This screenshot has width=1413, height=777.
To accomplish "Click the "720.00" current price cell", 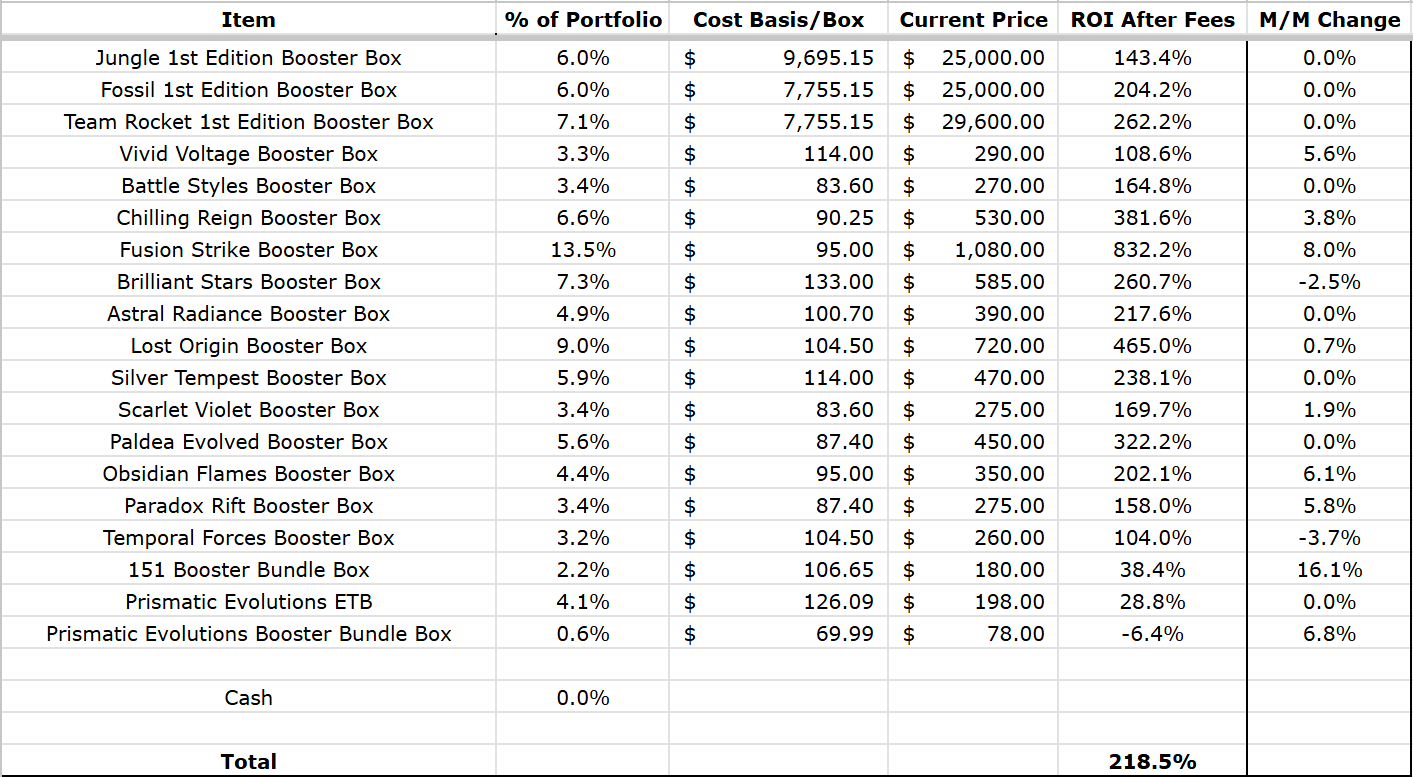I will (1009, 346).
